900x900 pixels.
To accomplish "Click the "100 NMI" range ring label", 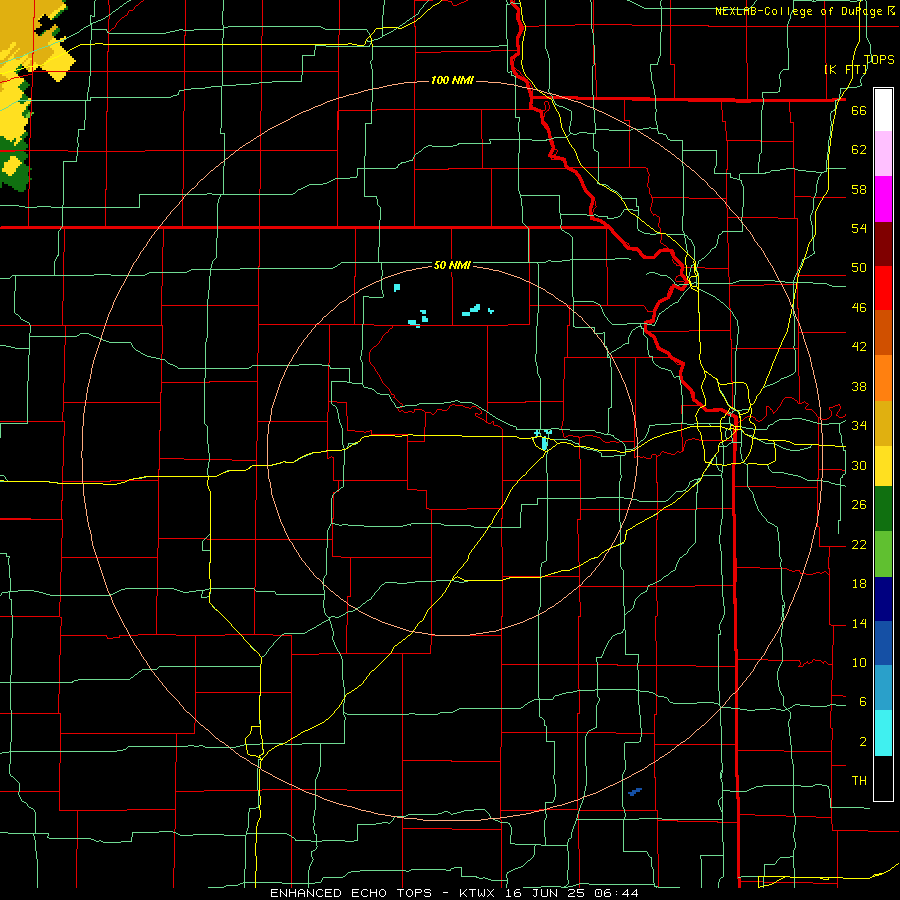I will 452,80.
